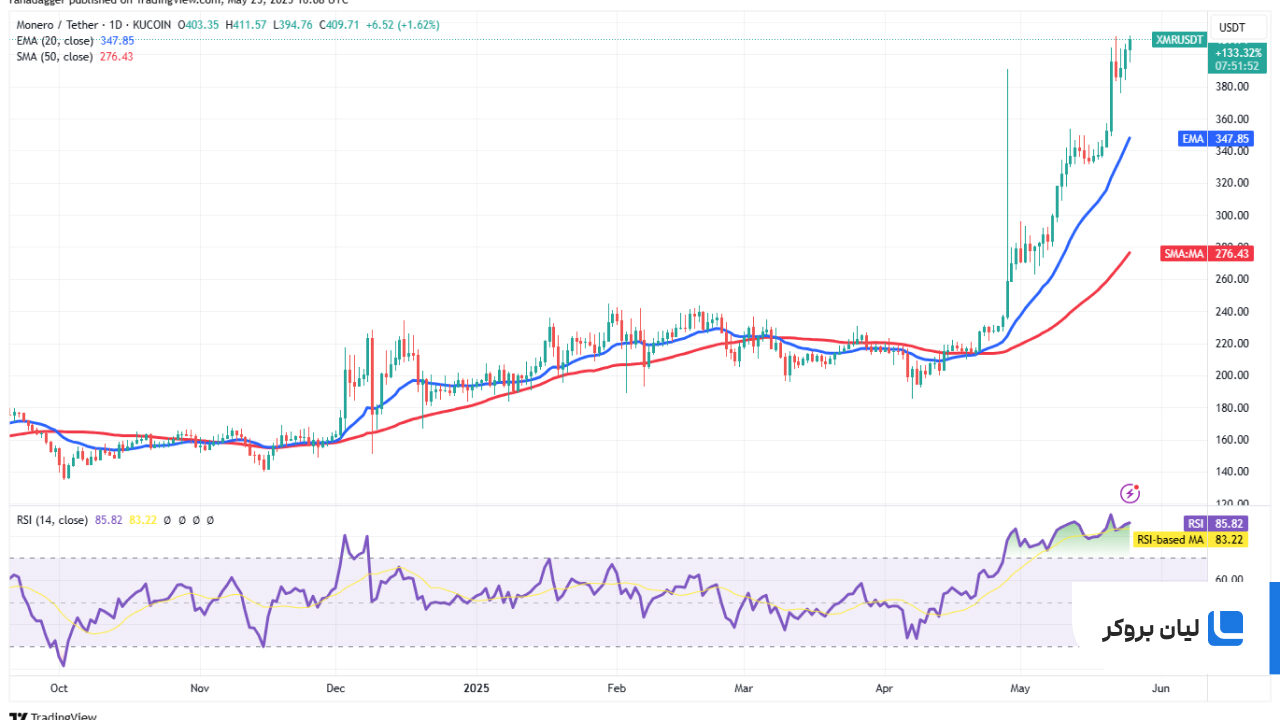Open the RSI (14, close) indicator legend
Image resolution: width=1281 pixels, height=720 pixels.
tap(52, 520)
